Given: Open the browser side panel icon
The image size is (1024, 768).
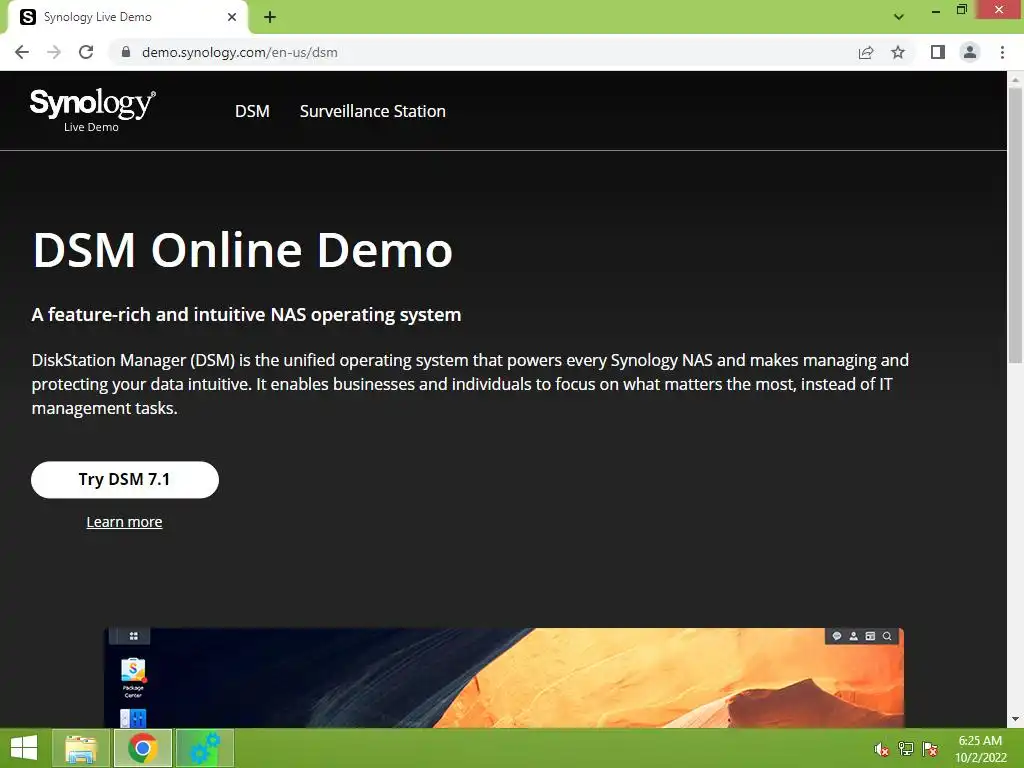Looking at the screenshot, I should (938, 52).
